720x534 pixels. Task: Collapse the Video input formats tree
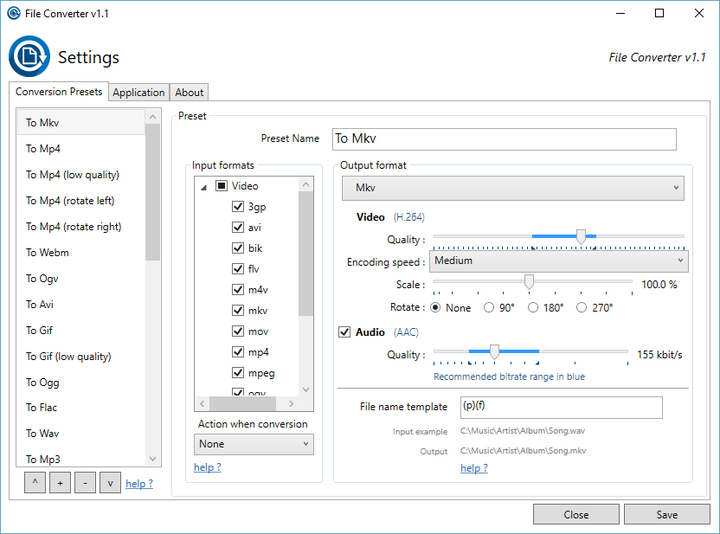pos(203,186)
